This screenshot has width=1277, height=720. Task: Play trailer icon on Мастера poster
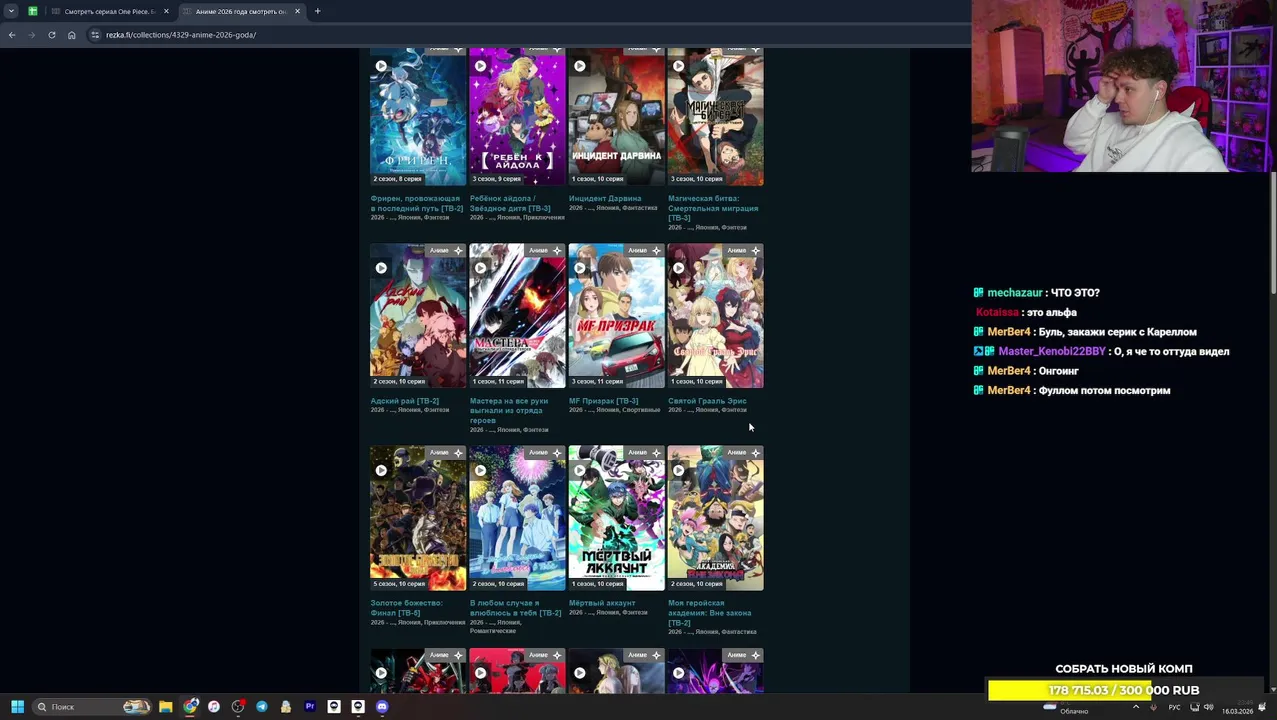(x=480, y=268)
